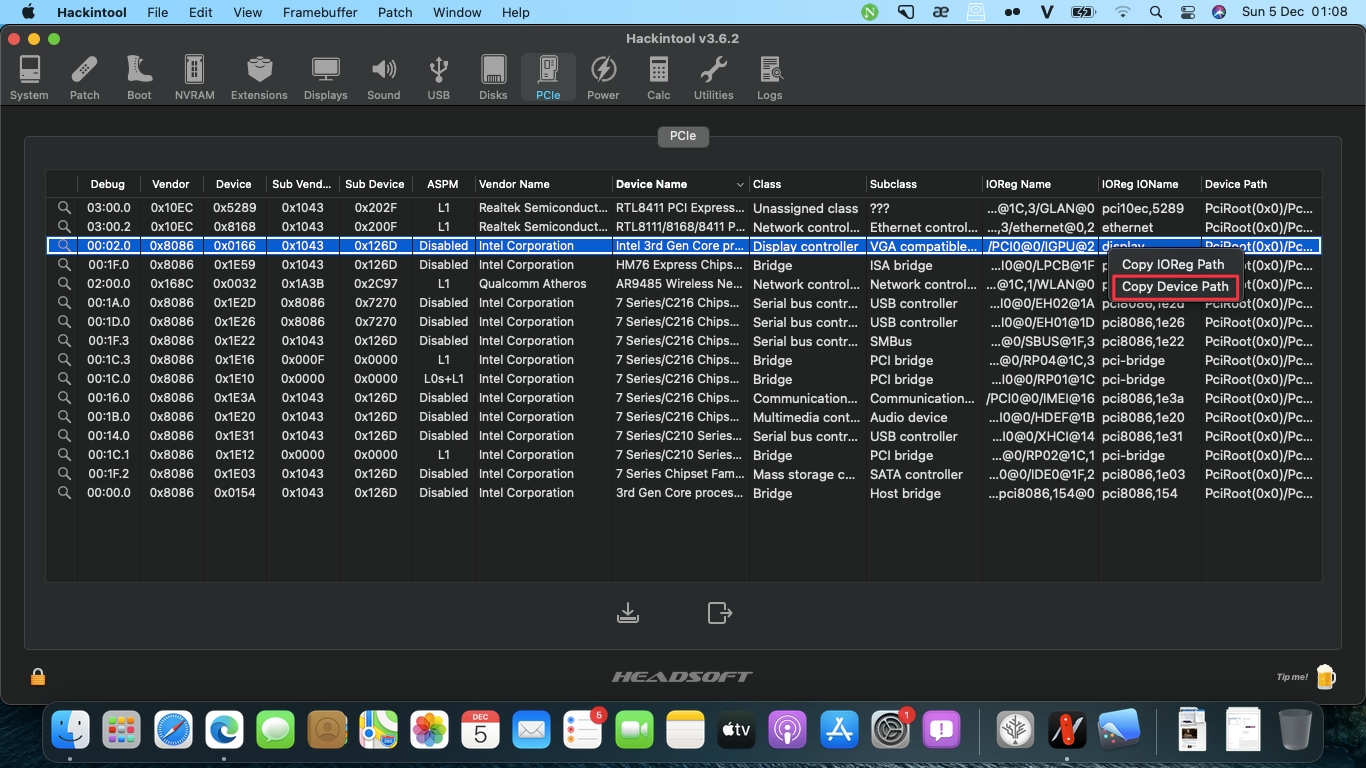Screen dimensions: 1366x768
Task: Click magnifier icon for the 03:00.0 row
Action: (64, 208)
